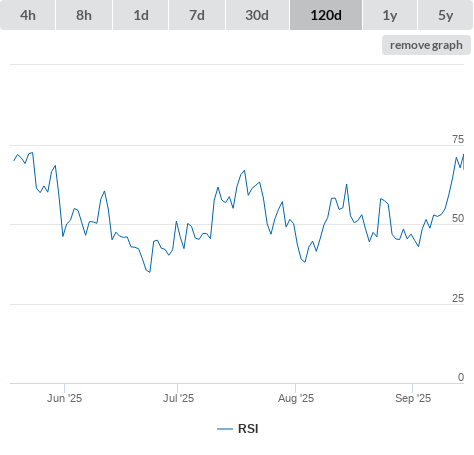Click the Sep '25 axis label
Screen dimensions: 474x455
click(413, 398)
